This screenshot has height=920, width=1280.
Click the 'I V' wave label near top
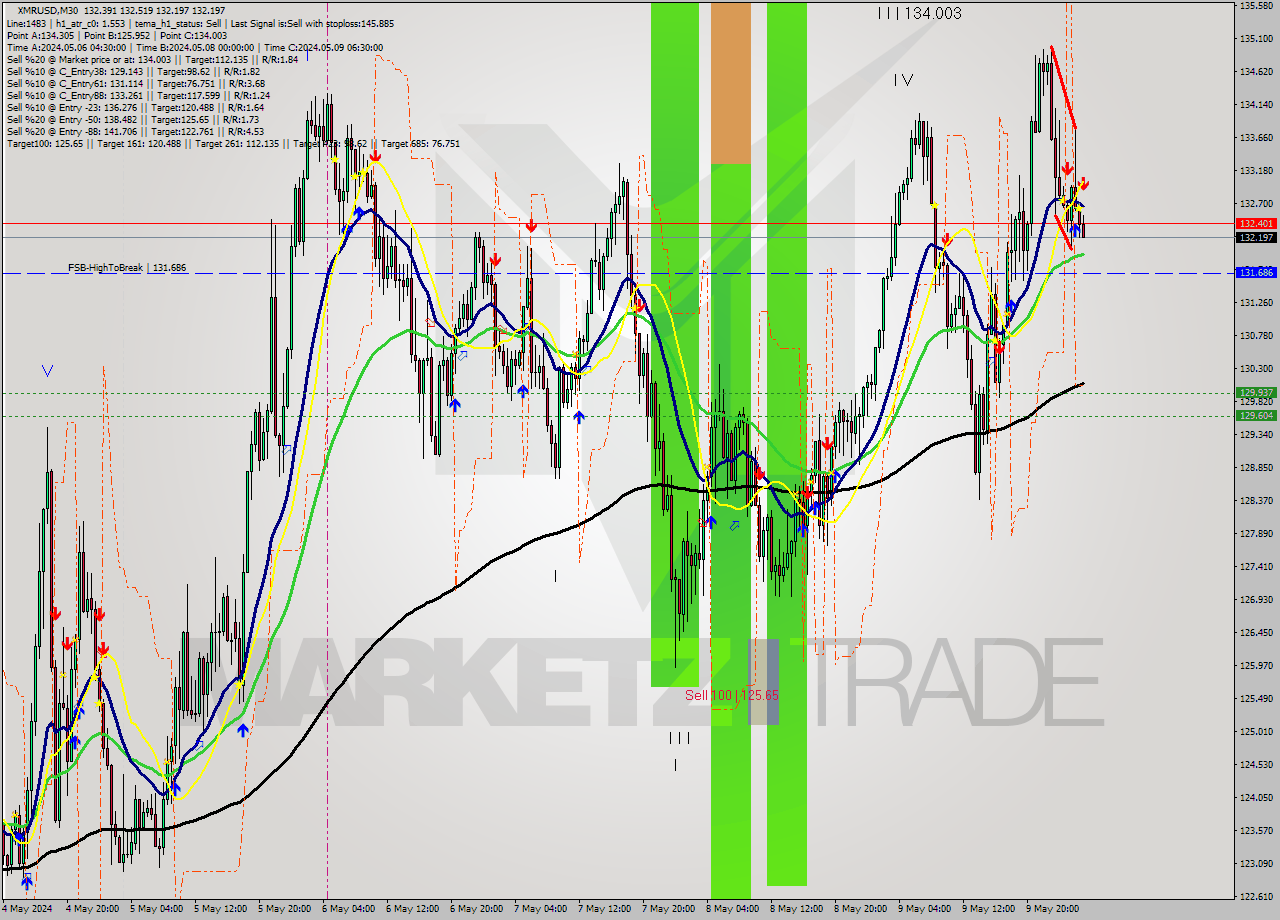coord(903,80)
